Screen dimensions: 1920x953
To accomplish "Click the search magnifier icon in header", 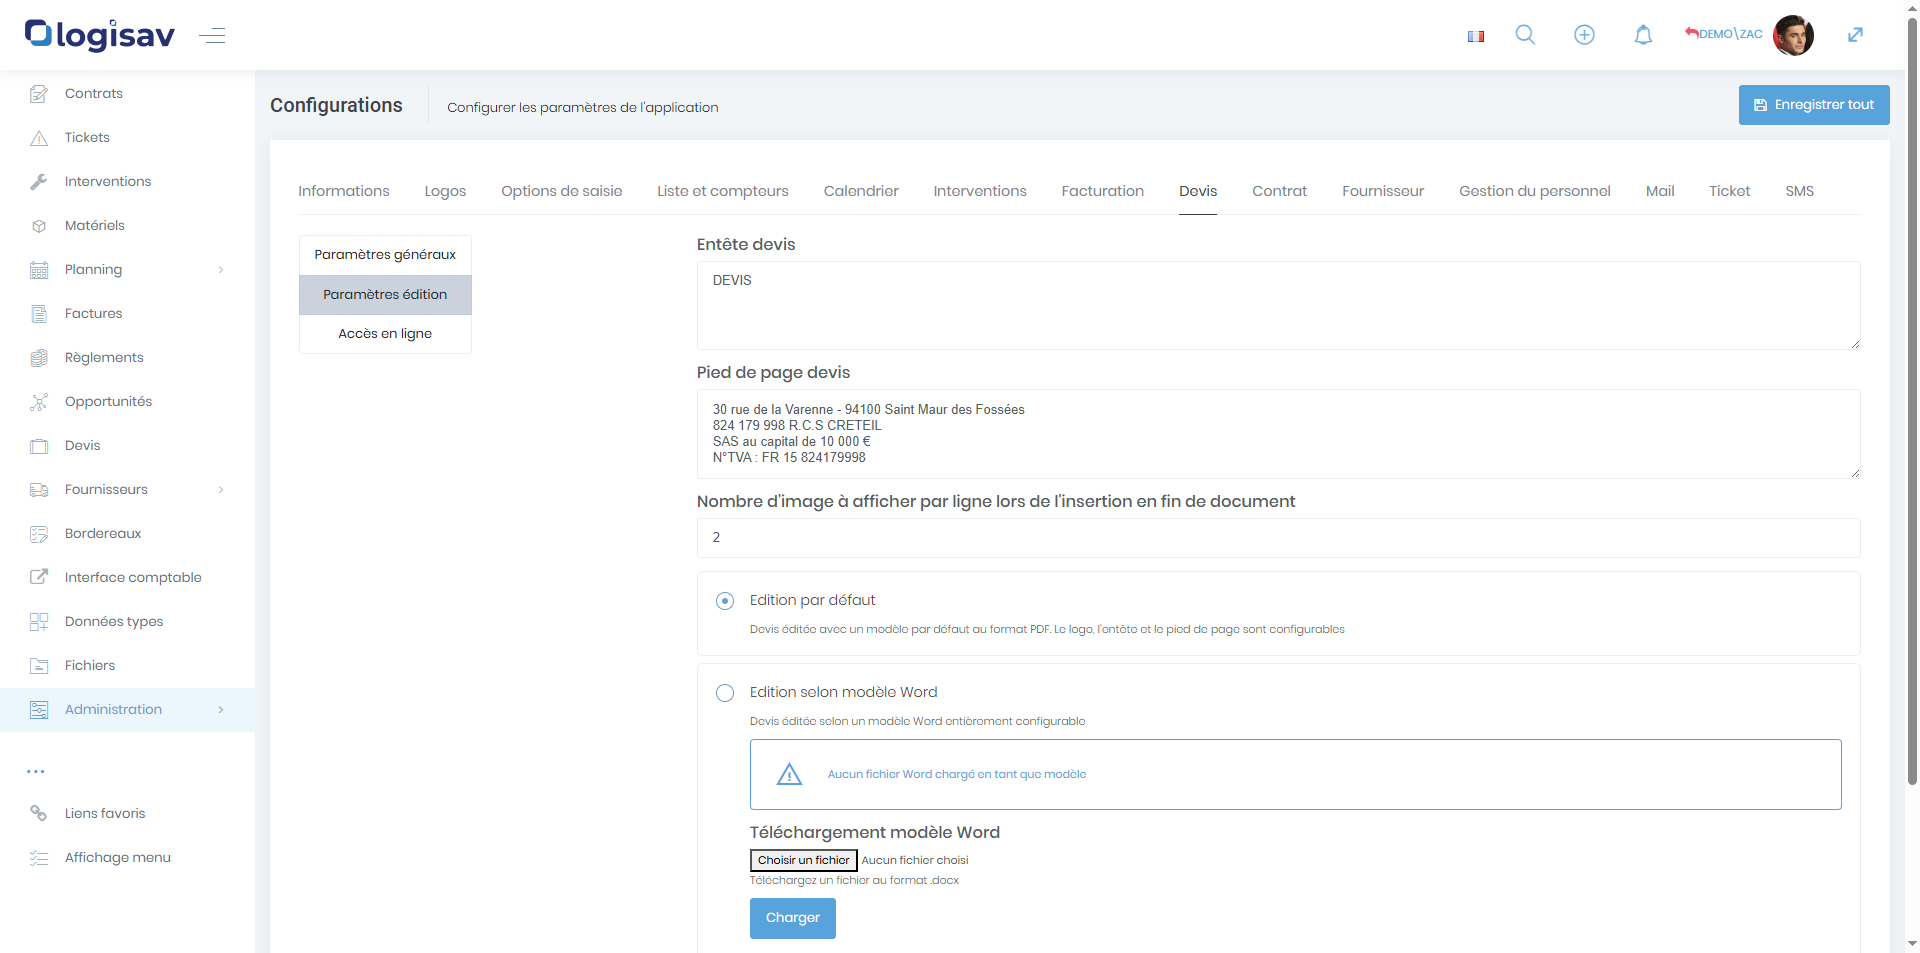I will (x=1525, y=35).
